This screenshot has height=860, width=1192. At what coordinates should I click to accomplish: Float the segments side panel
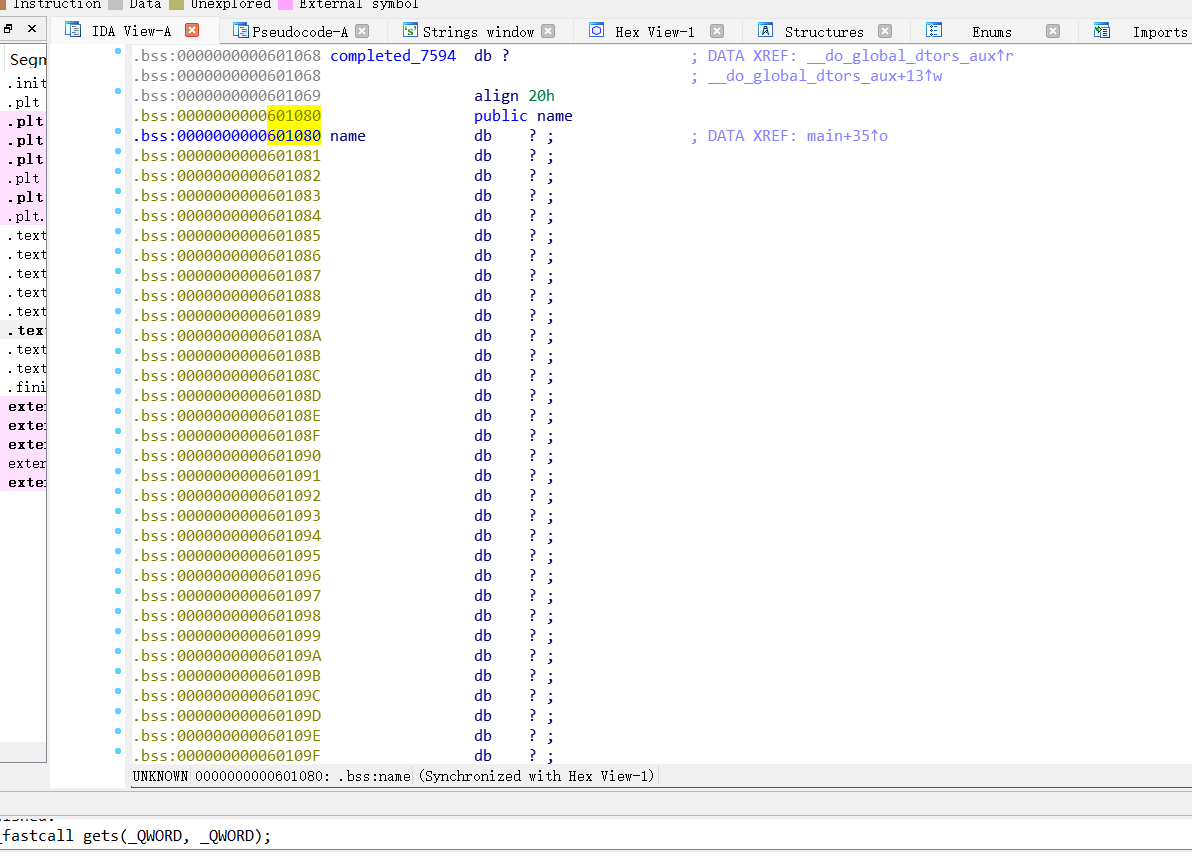(x=8, y=29)
